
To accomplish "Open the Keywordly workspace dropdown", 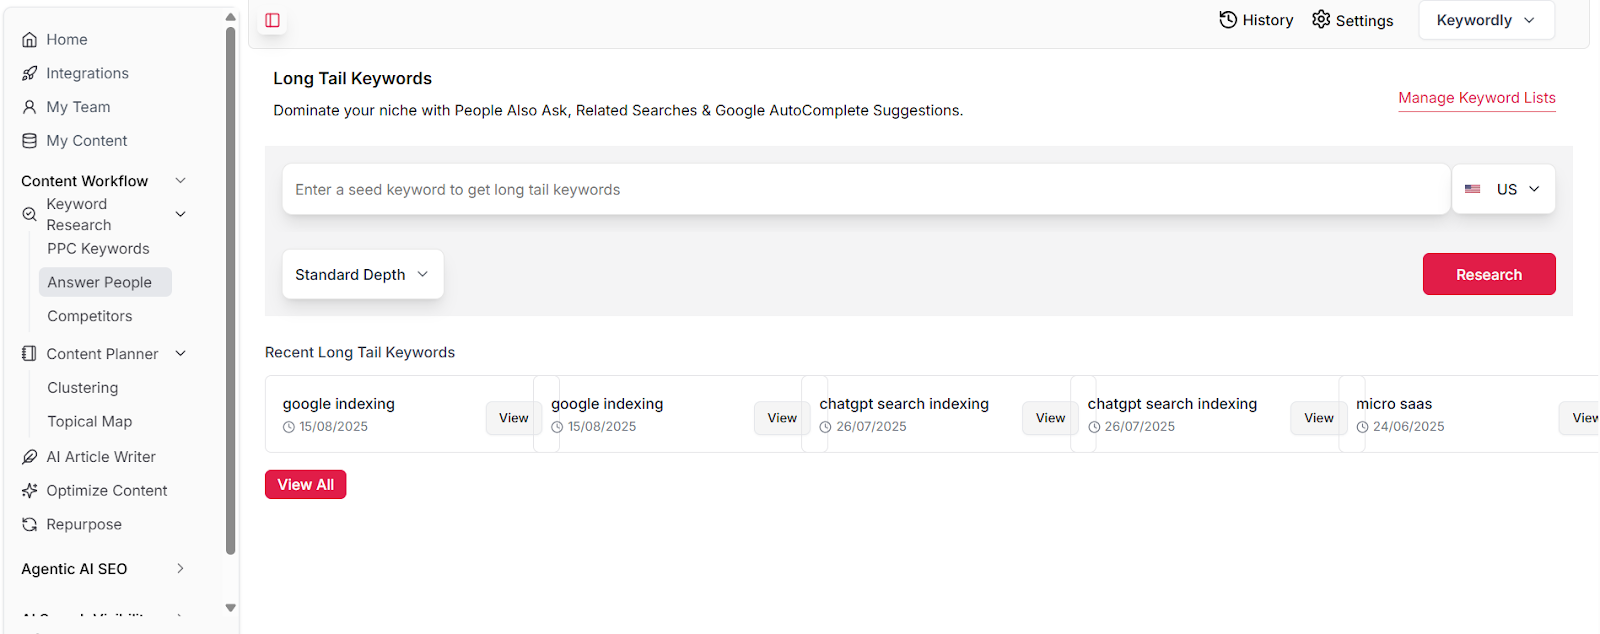I will (x=1486, y=20).
